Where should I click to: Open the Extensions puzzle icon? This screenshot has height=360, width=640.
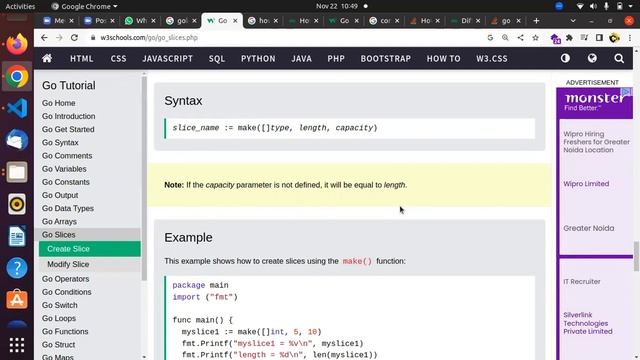[x=569, y=38]
